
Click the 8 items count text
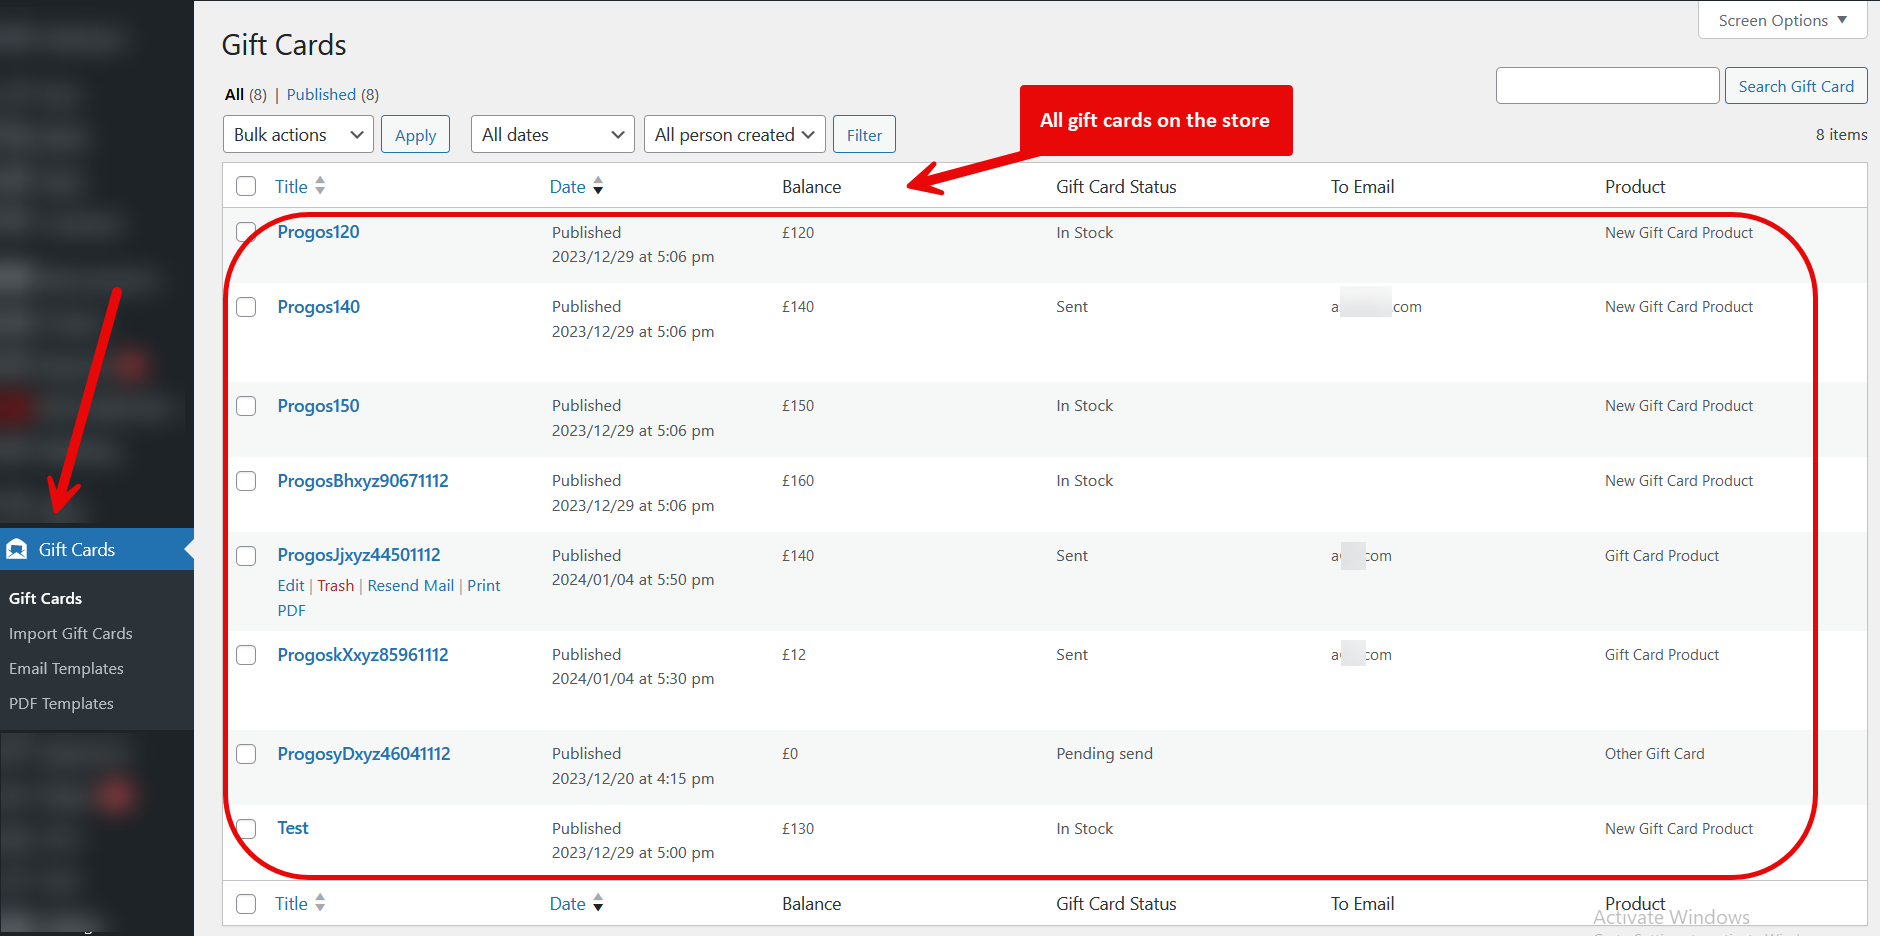click(x=1841, y=134)
